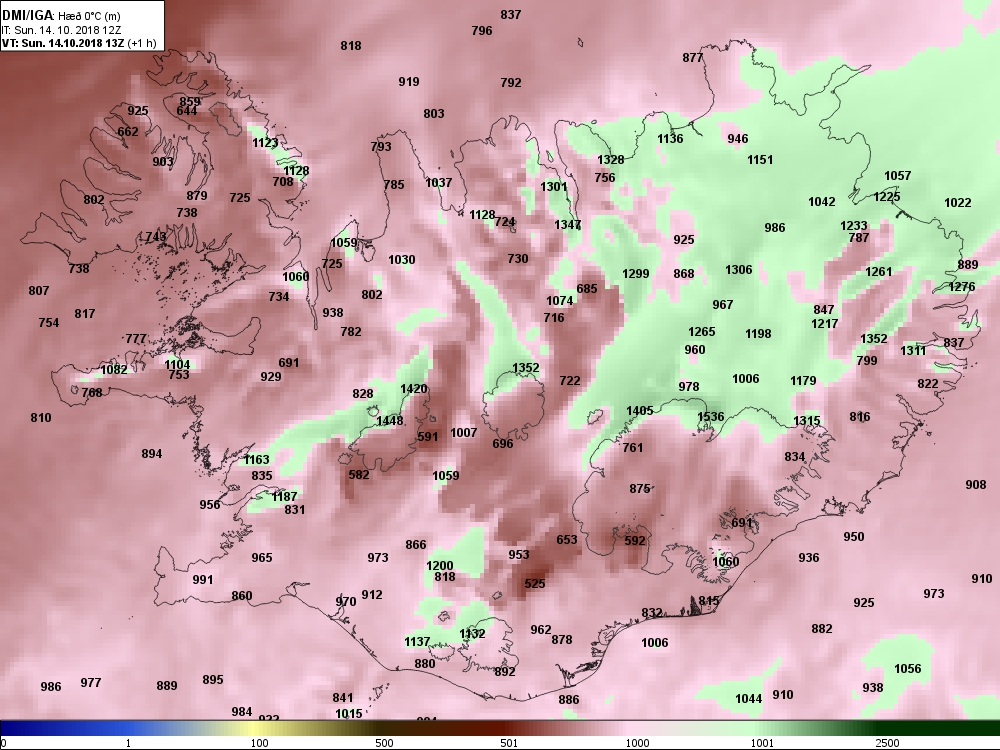Select the map value '1420'
Image resolution: width=1000 pixels, height=750 pixels.
pos(413,388)
